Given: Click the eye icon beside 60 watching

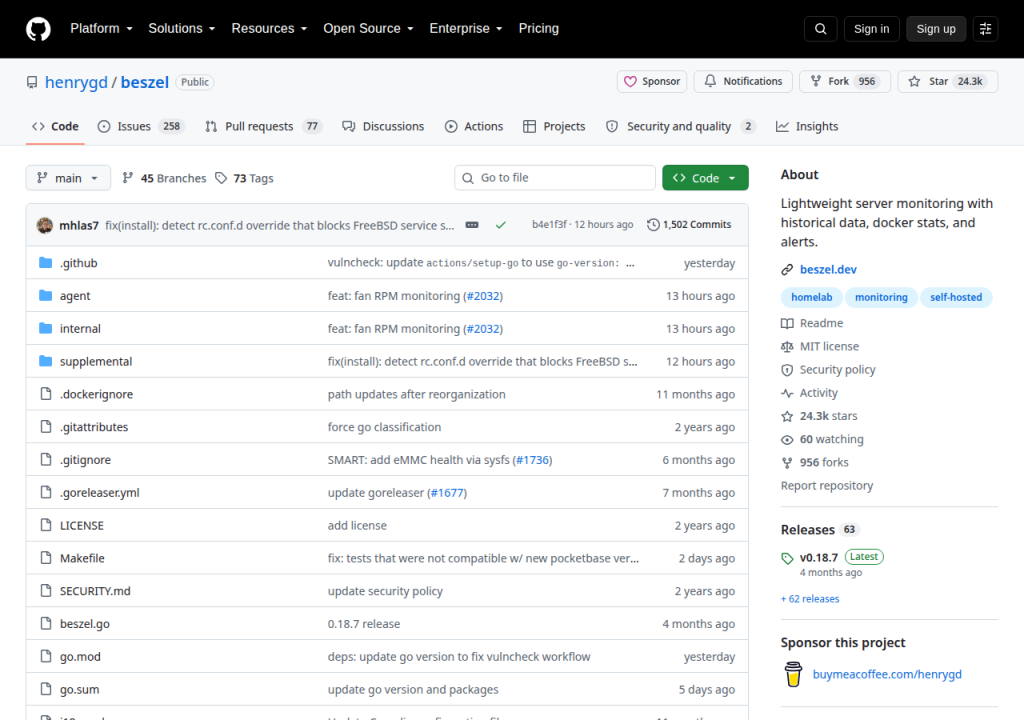Looking at the screenshot, I should [787, 440].
